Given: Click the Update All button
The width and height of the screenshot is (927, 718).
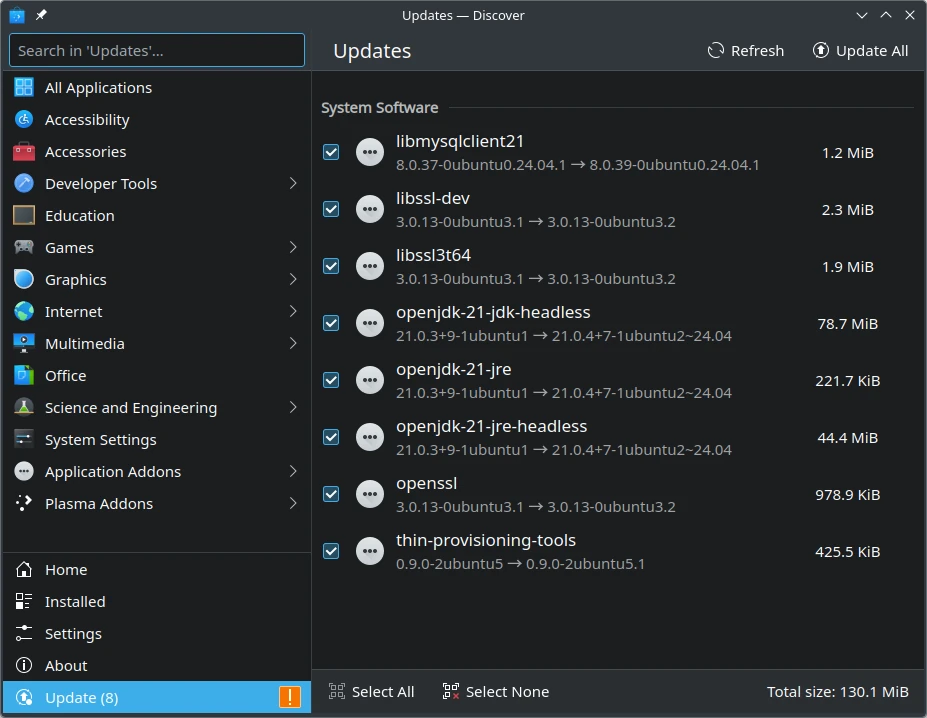Looking at the screenshot, I should [860, 51].
